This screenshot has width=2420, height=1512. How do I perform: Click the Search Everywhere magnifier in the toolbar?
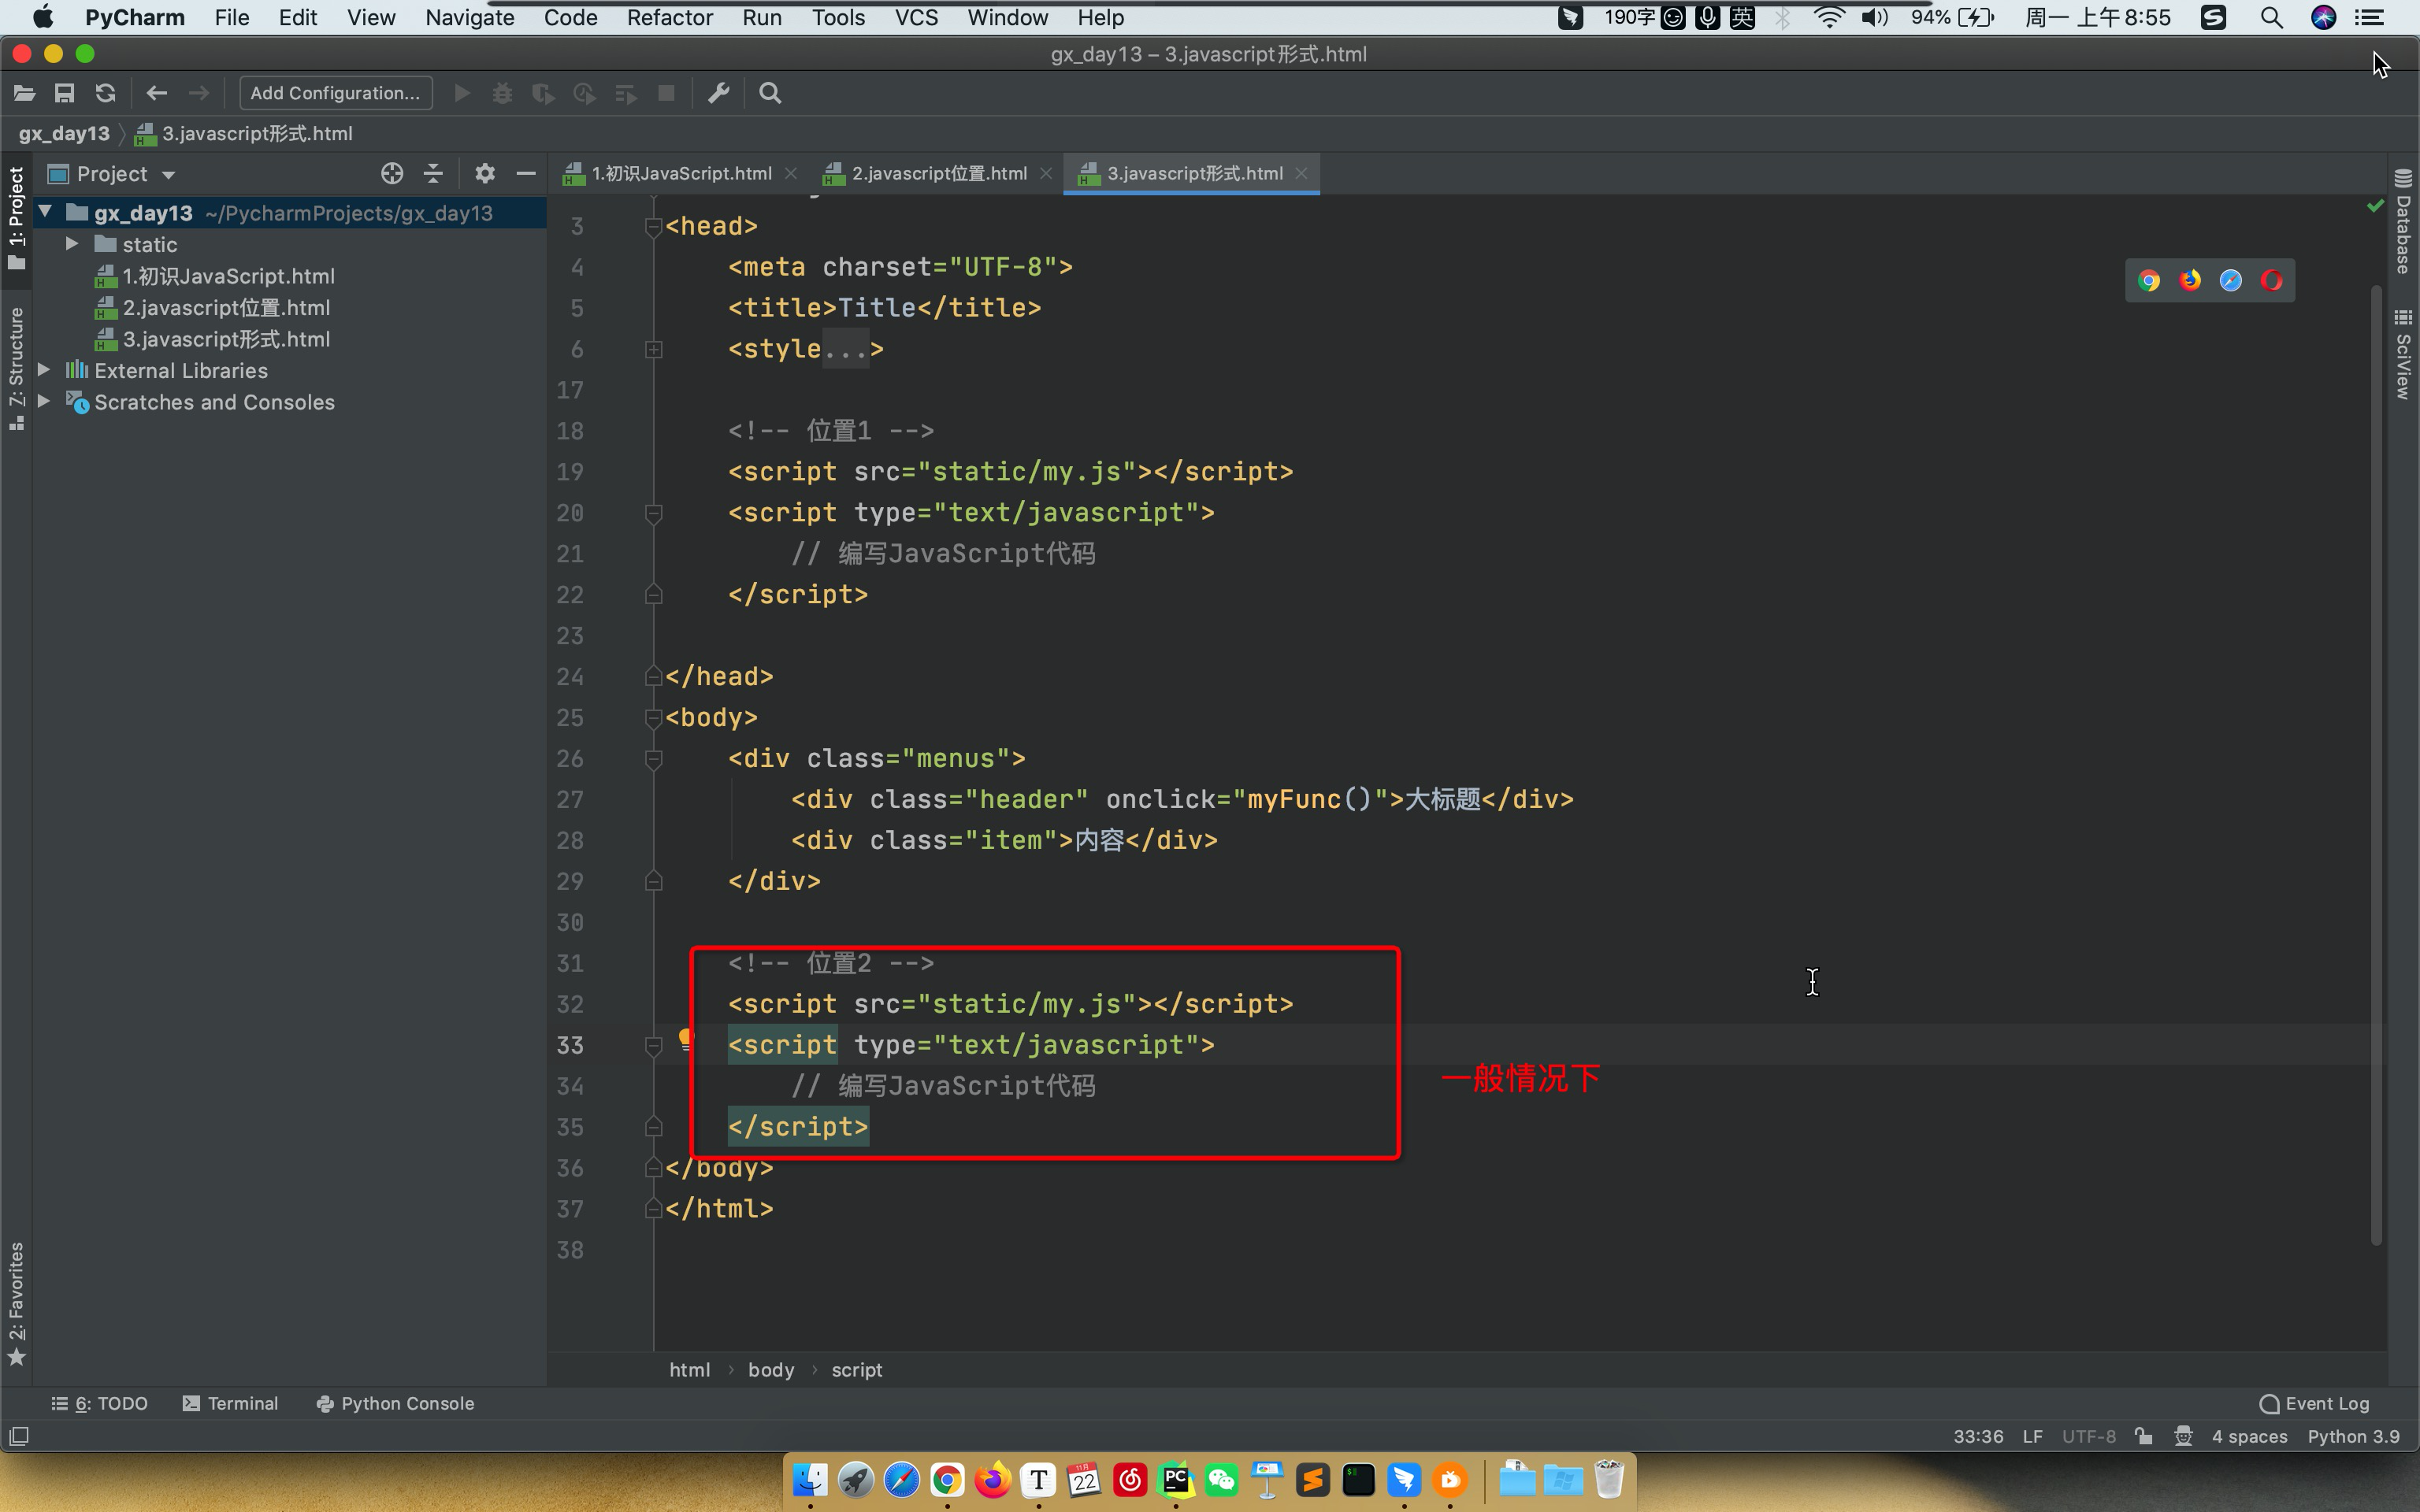click(x=769, y=93)
